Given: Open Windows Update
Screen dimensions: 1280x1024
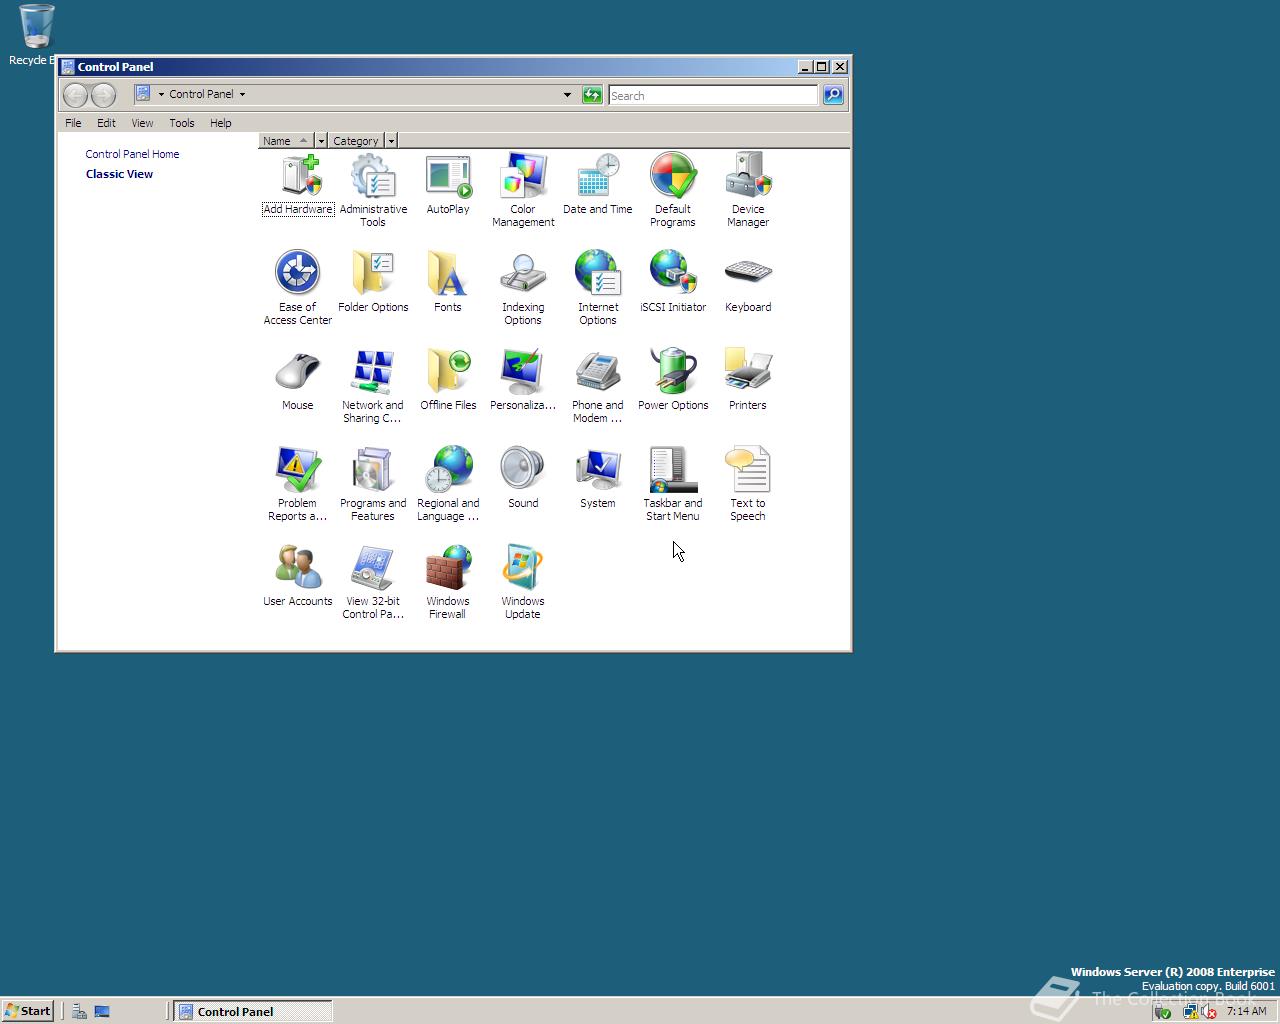Looking at the screenshot, I should point(523,582).
